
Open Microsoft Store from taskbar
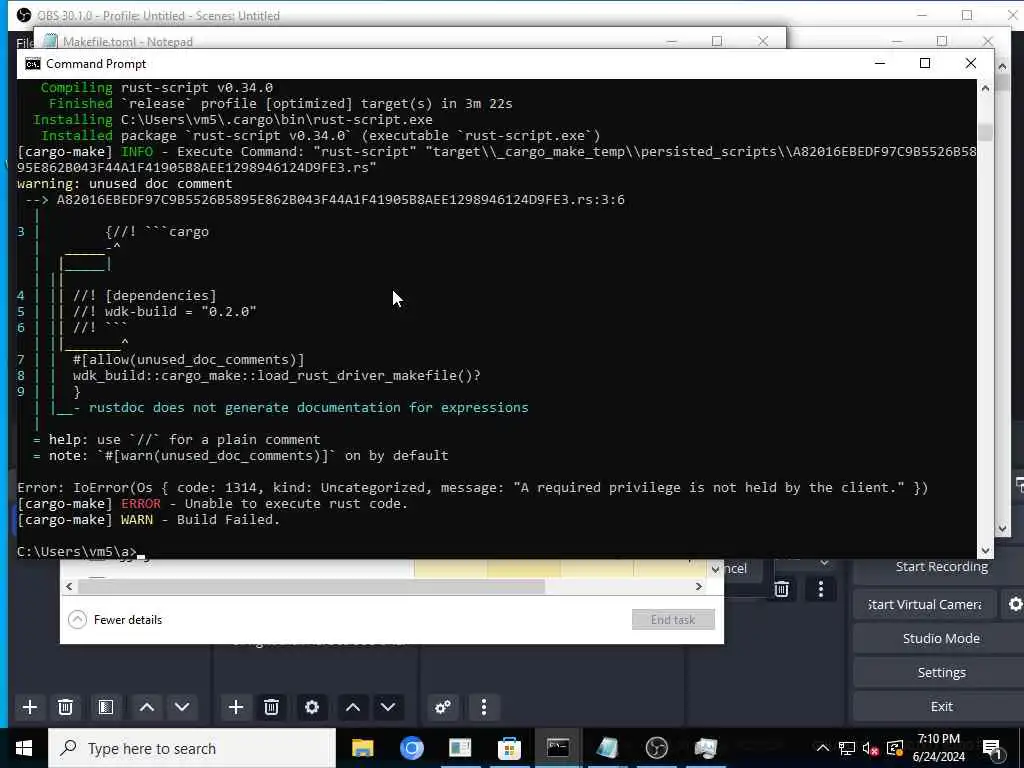click(509, 748)
